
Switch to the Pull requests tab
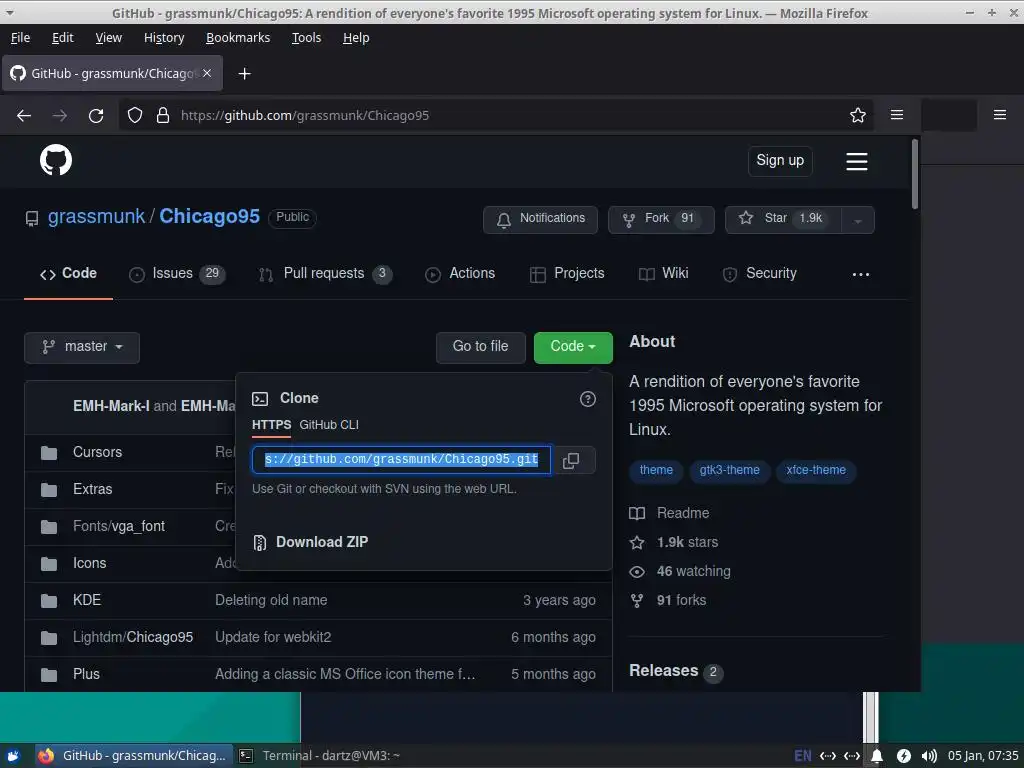(325, 274)
